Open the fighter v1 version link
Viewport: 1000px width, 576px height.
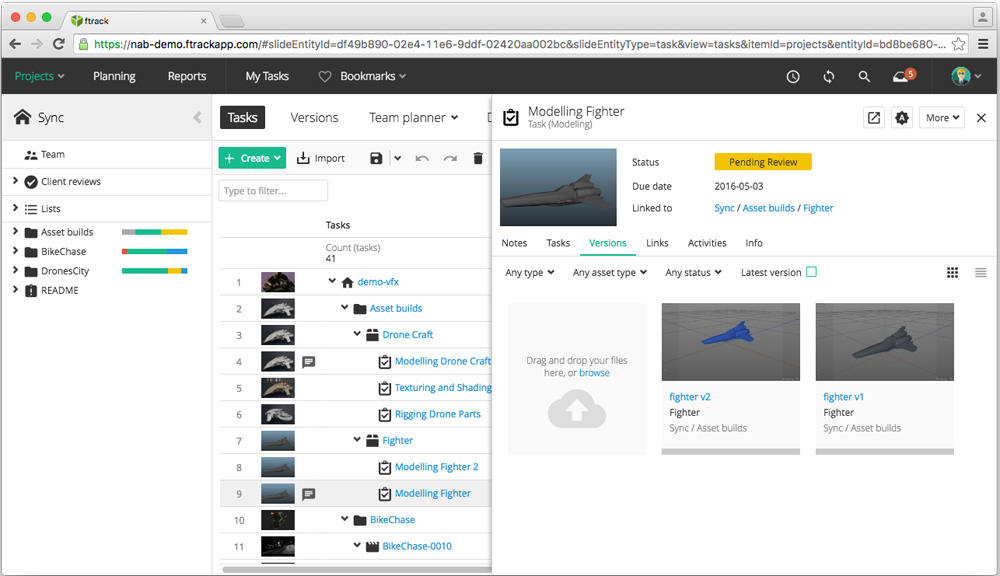click(843, 397)
